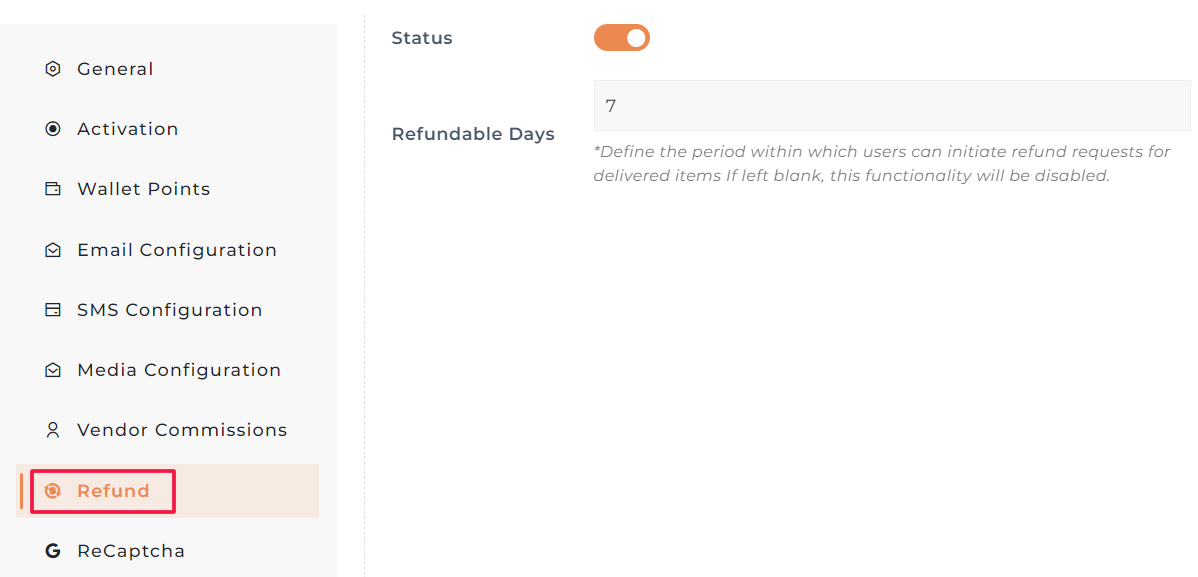The height and width of the screenshot is (577, 1198).
Task: Select the SMS Configuration text label
Action: (x=169, y=310)
